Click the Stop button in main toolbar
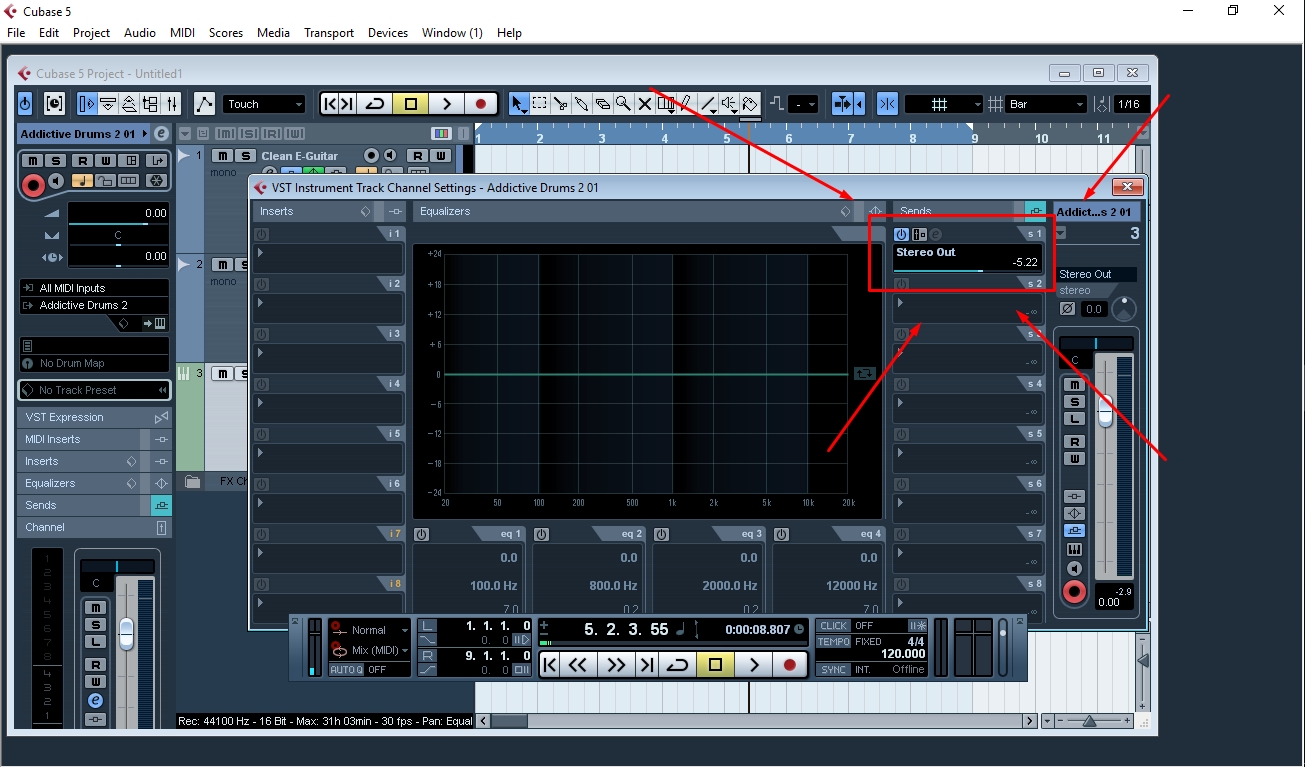The height and width of the screenshot is (767, 1305). coord(410,104)
